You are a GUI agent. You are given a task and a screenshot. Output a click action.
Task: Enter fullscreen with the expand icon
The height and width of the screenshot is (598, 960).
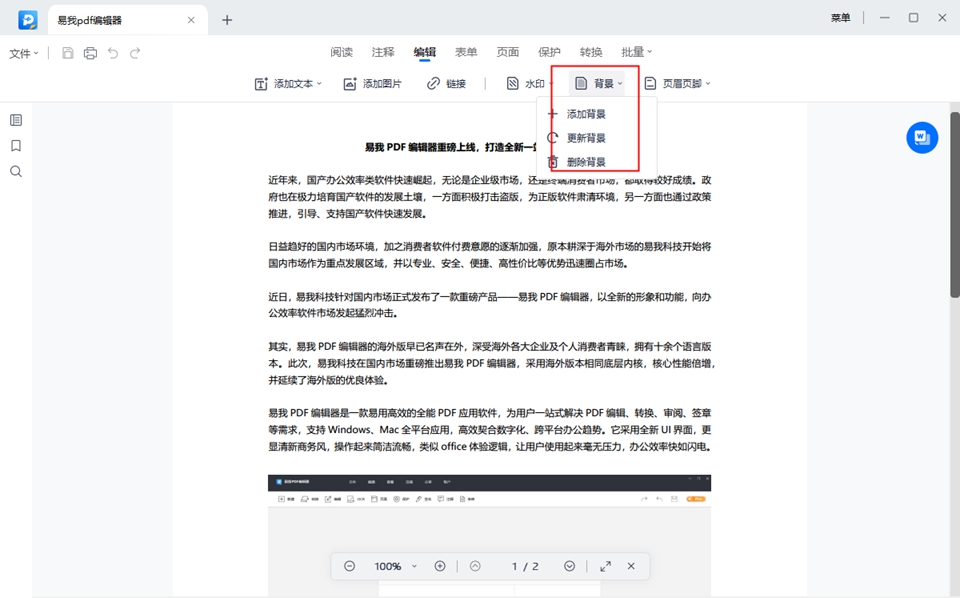click(x=606, y=566)
